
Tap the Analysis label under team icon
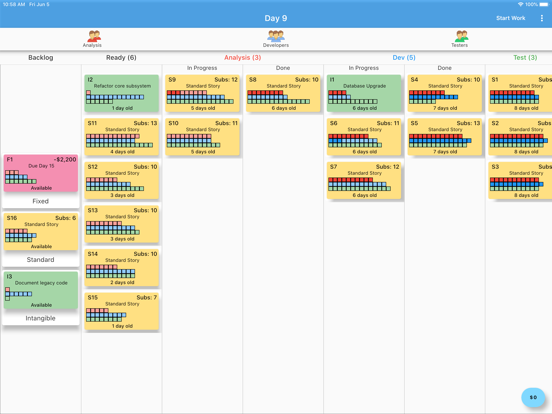click(92, 45)
